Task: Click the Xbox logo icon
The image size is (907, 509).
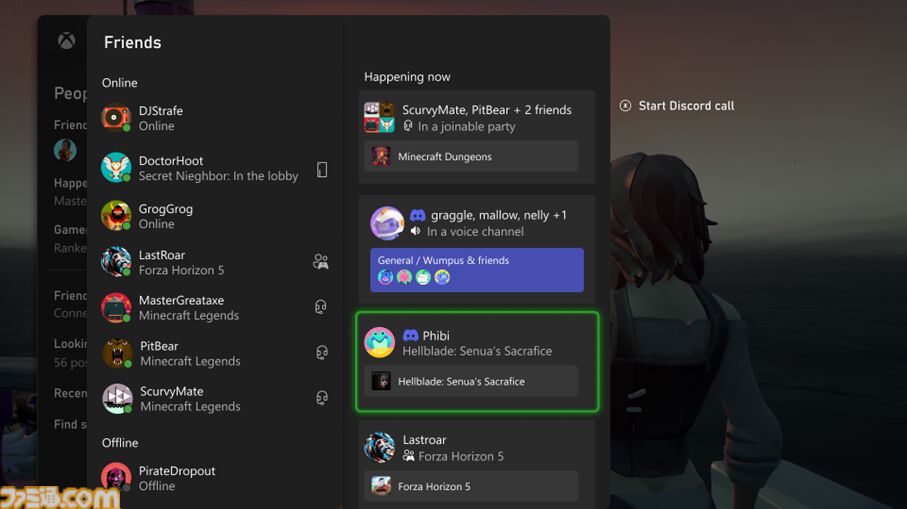Action: (x=67, y=41)
